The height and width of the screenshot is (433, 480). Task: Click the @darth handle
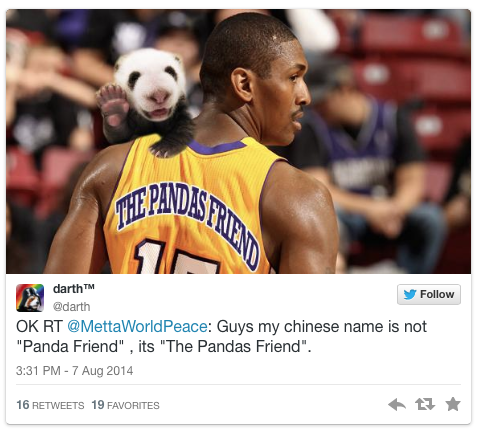71,307
